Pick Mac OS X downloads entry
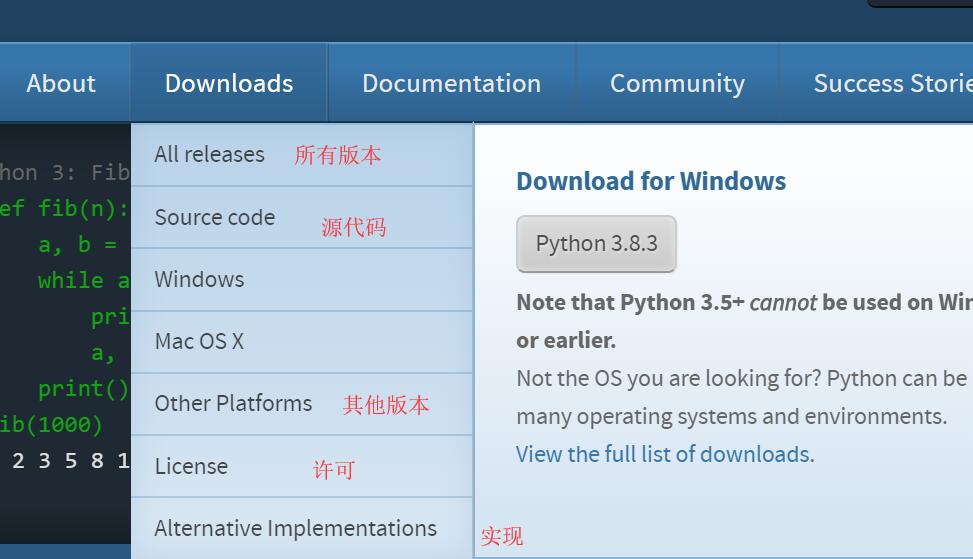 [x=302, y=342]
